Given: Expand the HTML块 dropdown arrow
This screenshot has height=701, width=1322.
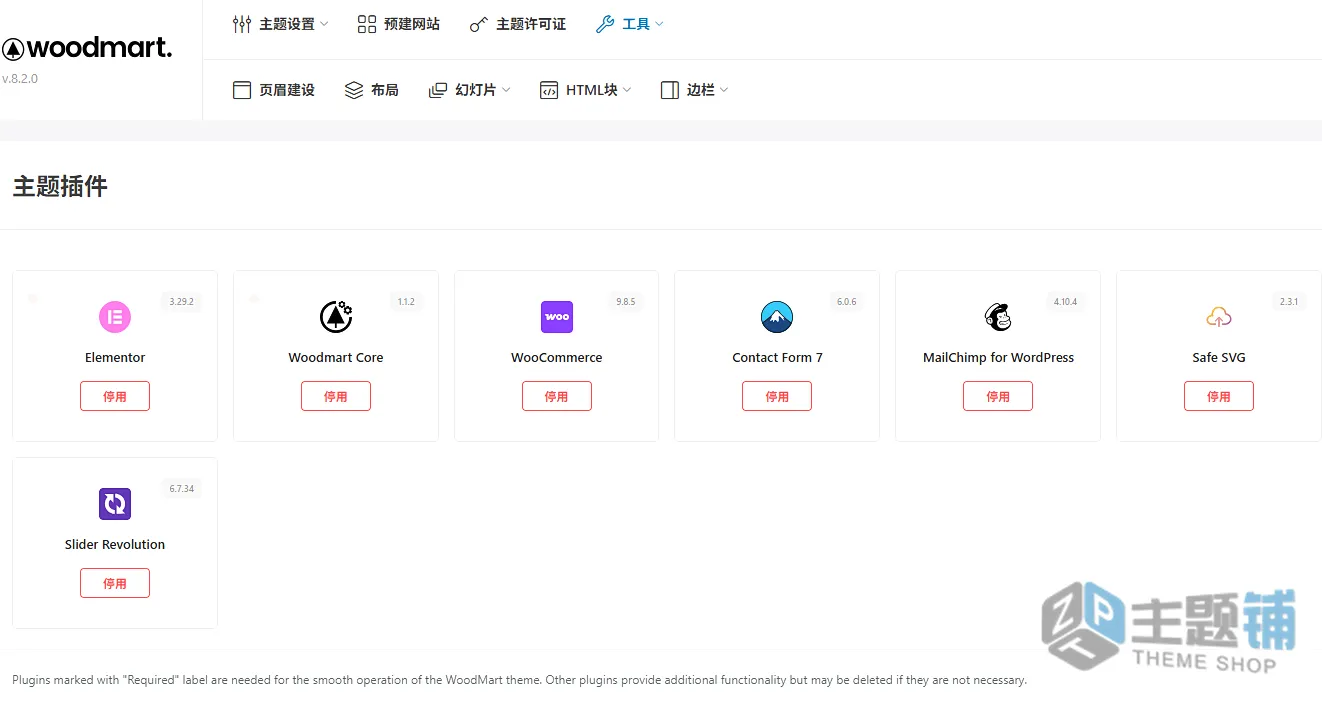Looking at the screenshot, I should tap(627, 90).
